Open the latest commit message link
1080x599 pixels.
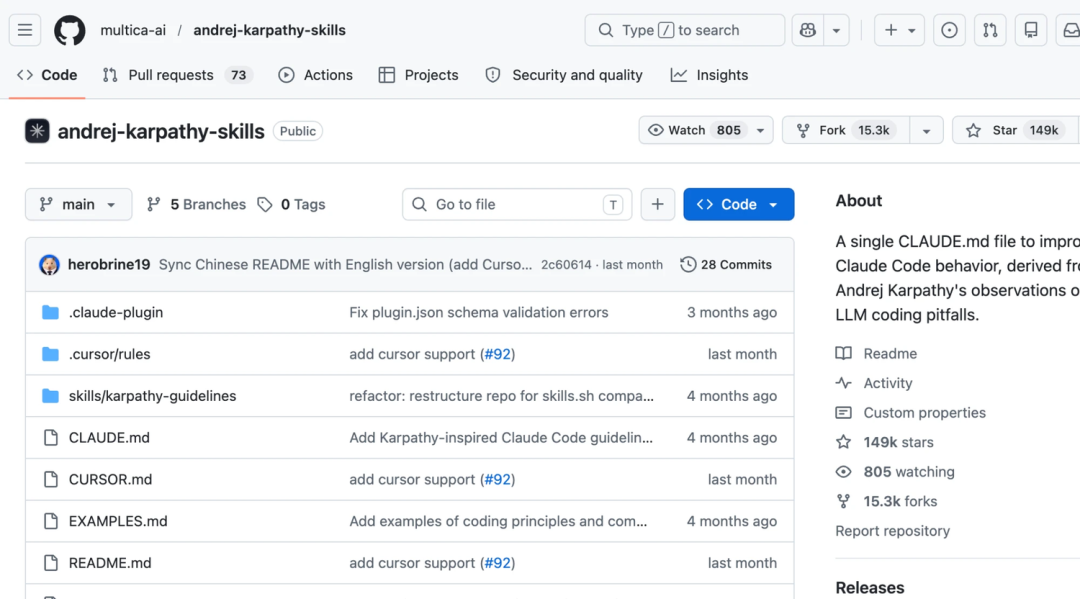(345, 264)
